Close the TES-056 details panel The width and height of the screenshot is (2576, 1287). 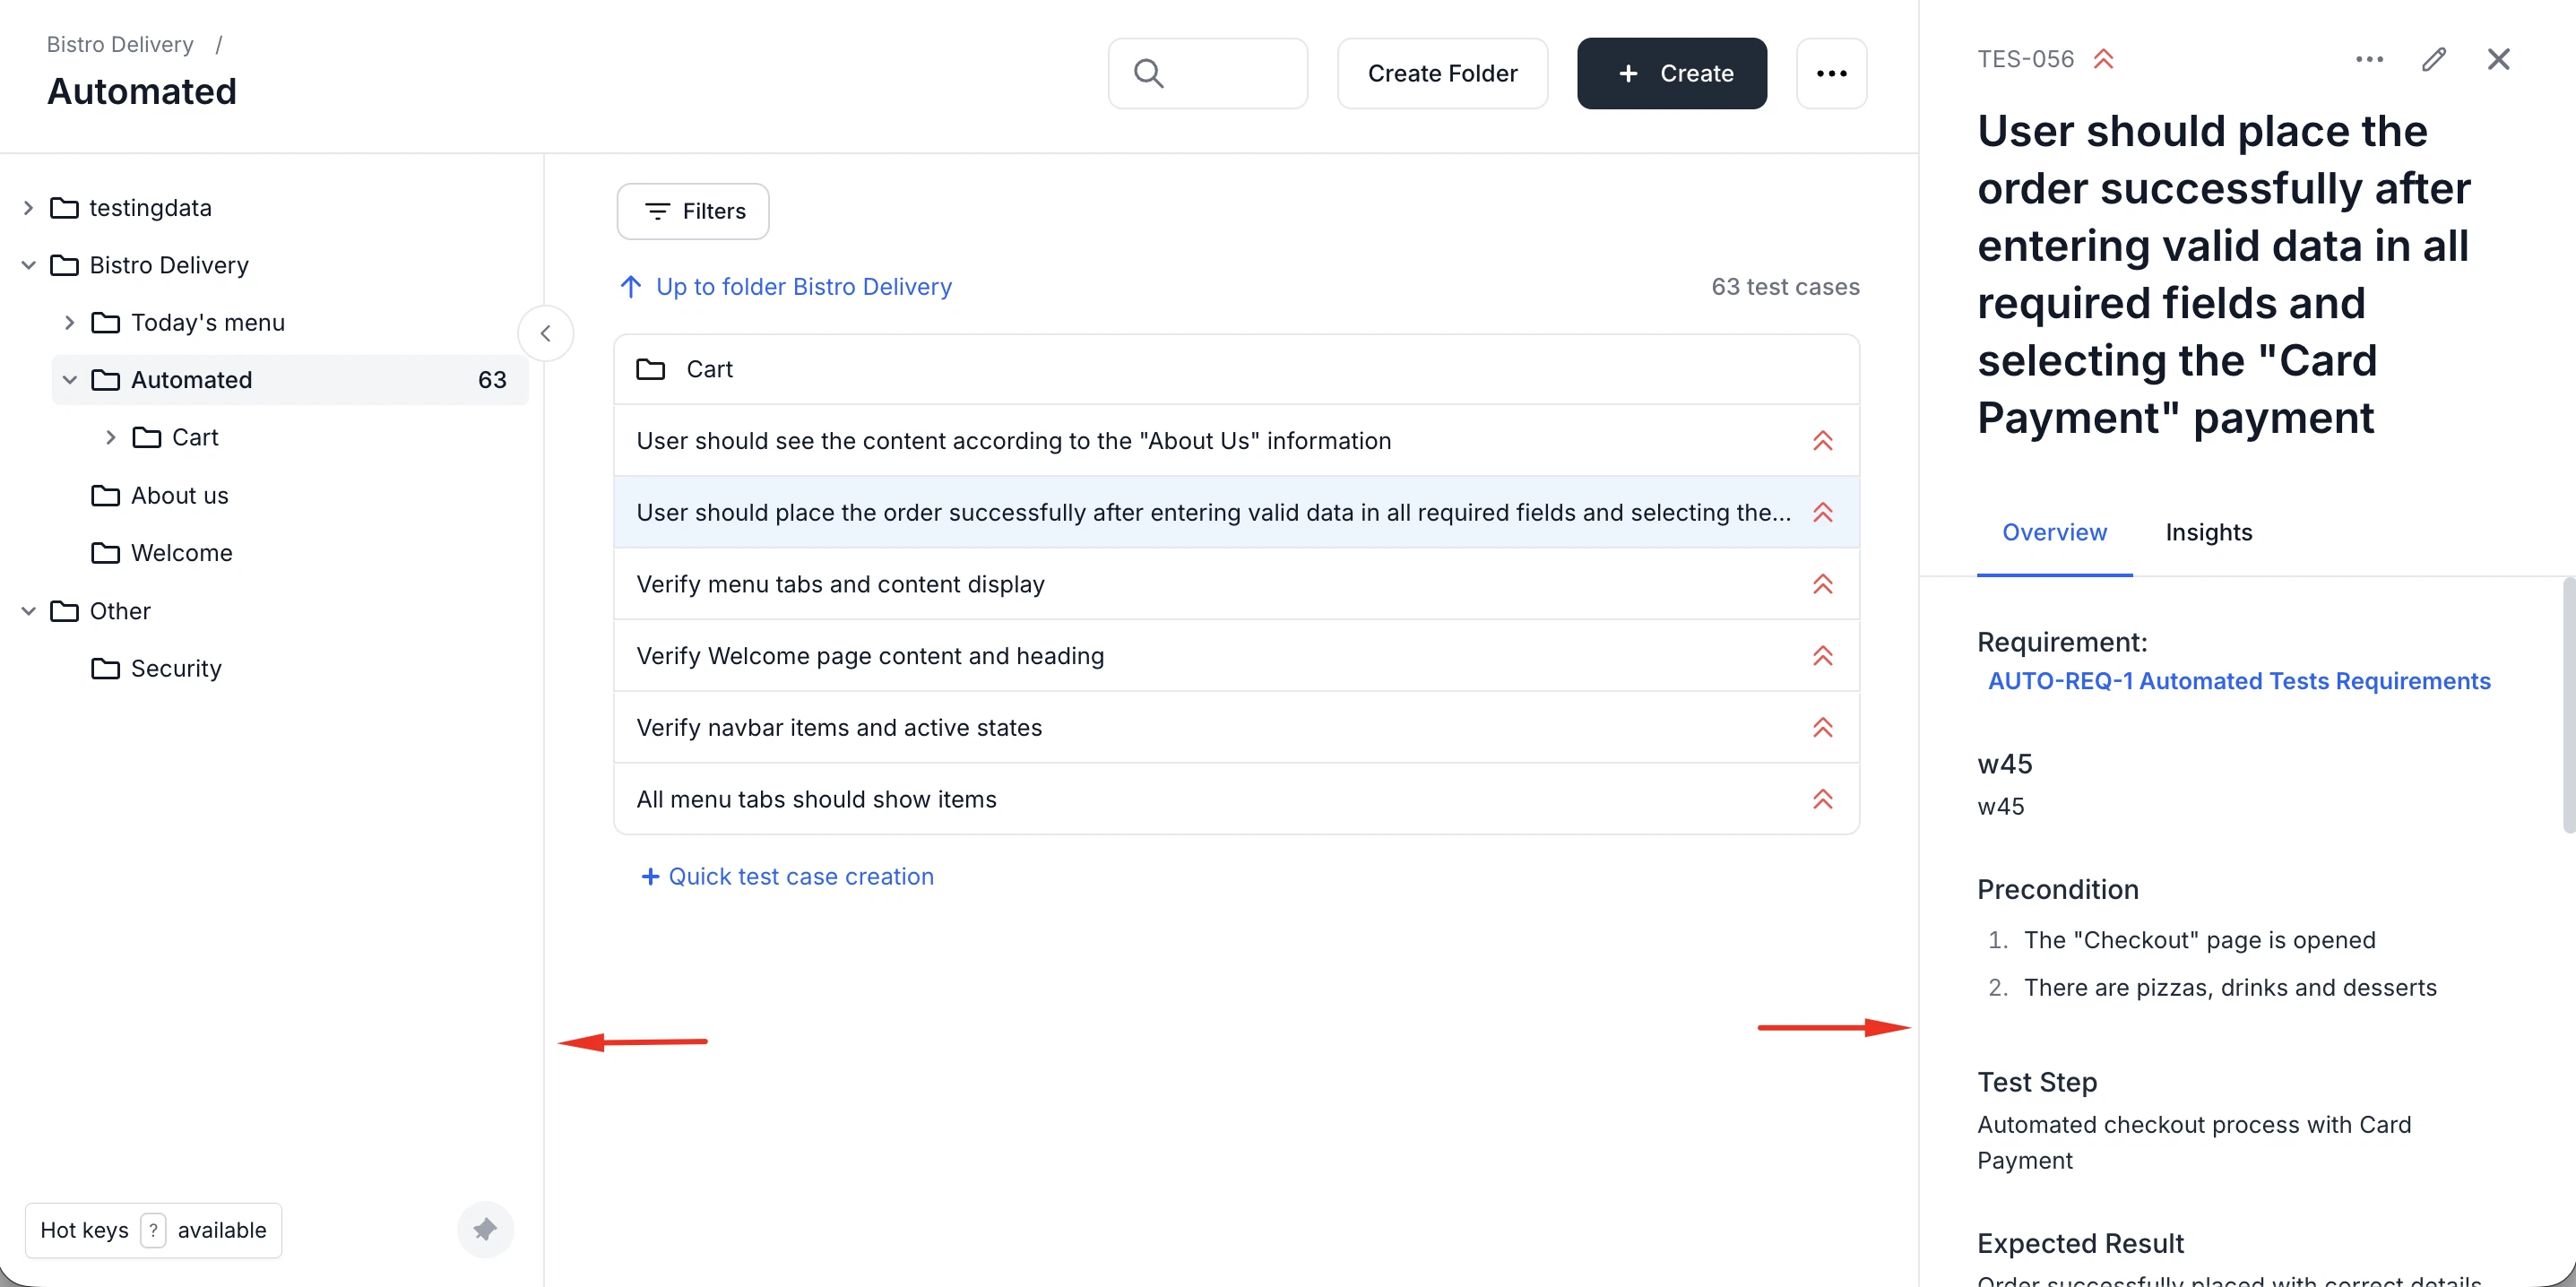click(x=2498, y=59)
